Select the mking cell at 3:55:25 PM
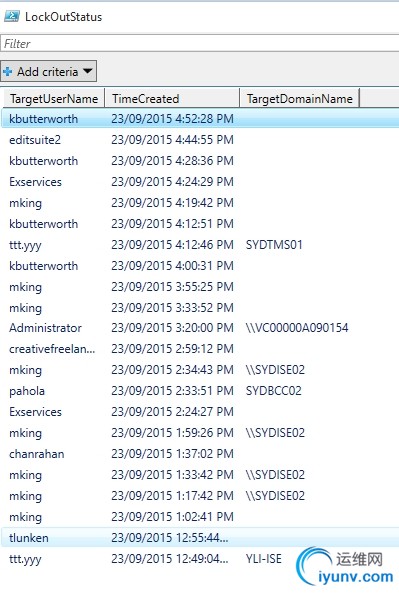Image resolution: width=399 pixels, height=593 pixels. (x=25, y=287)
